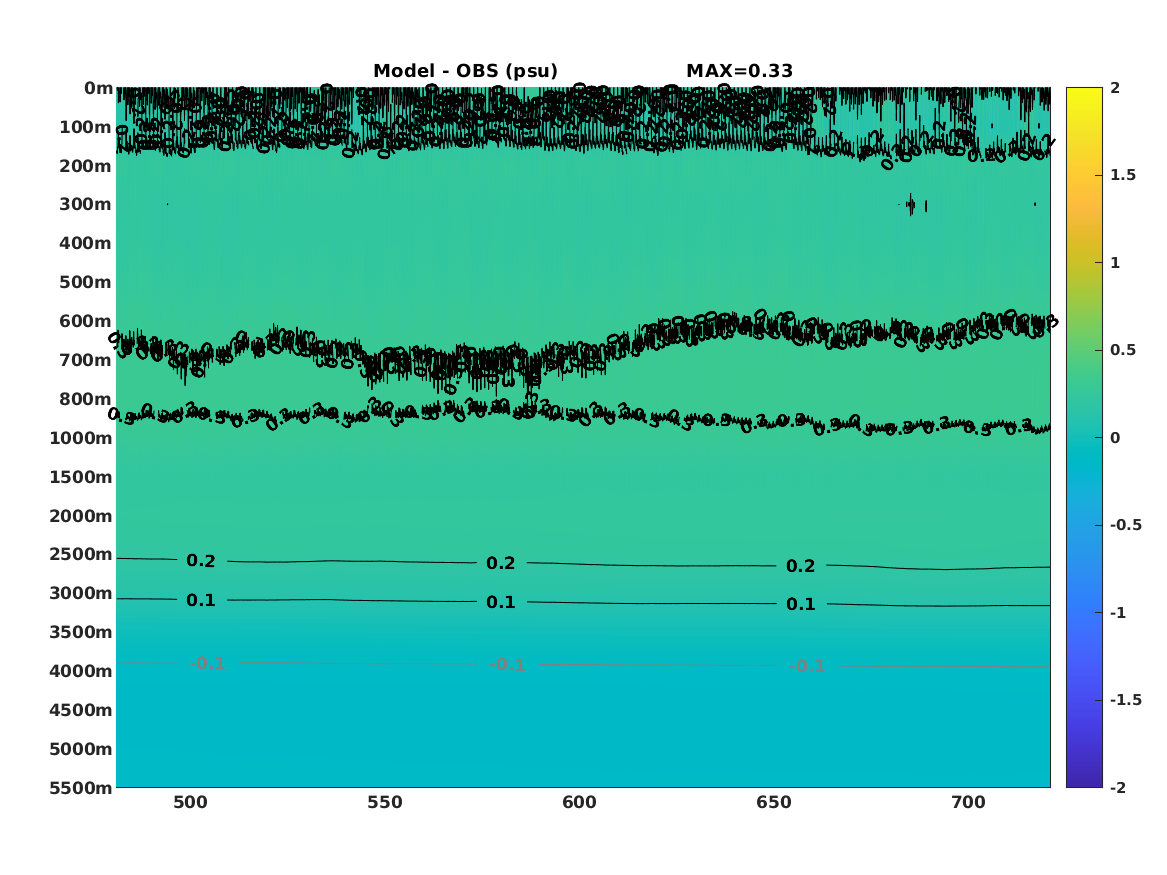The height and width of the screenshot is (875, 1167).
Task: Select the colorbar tick label '-0.5'
Action: click(x=1126, y=525)
